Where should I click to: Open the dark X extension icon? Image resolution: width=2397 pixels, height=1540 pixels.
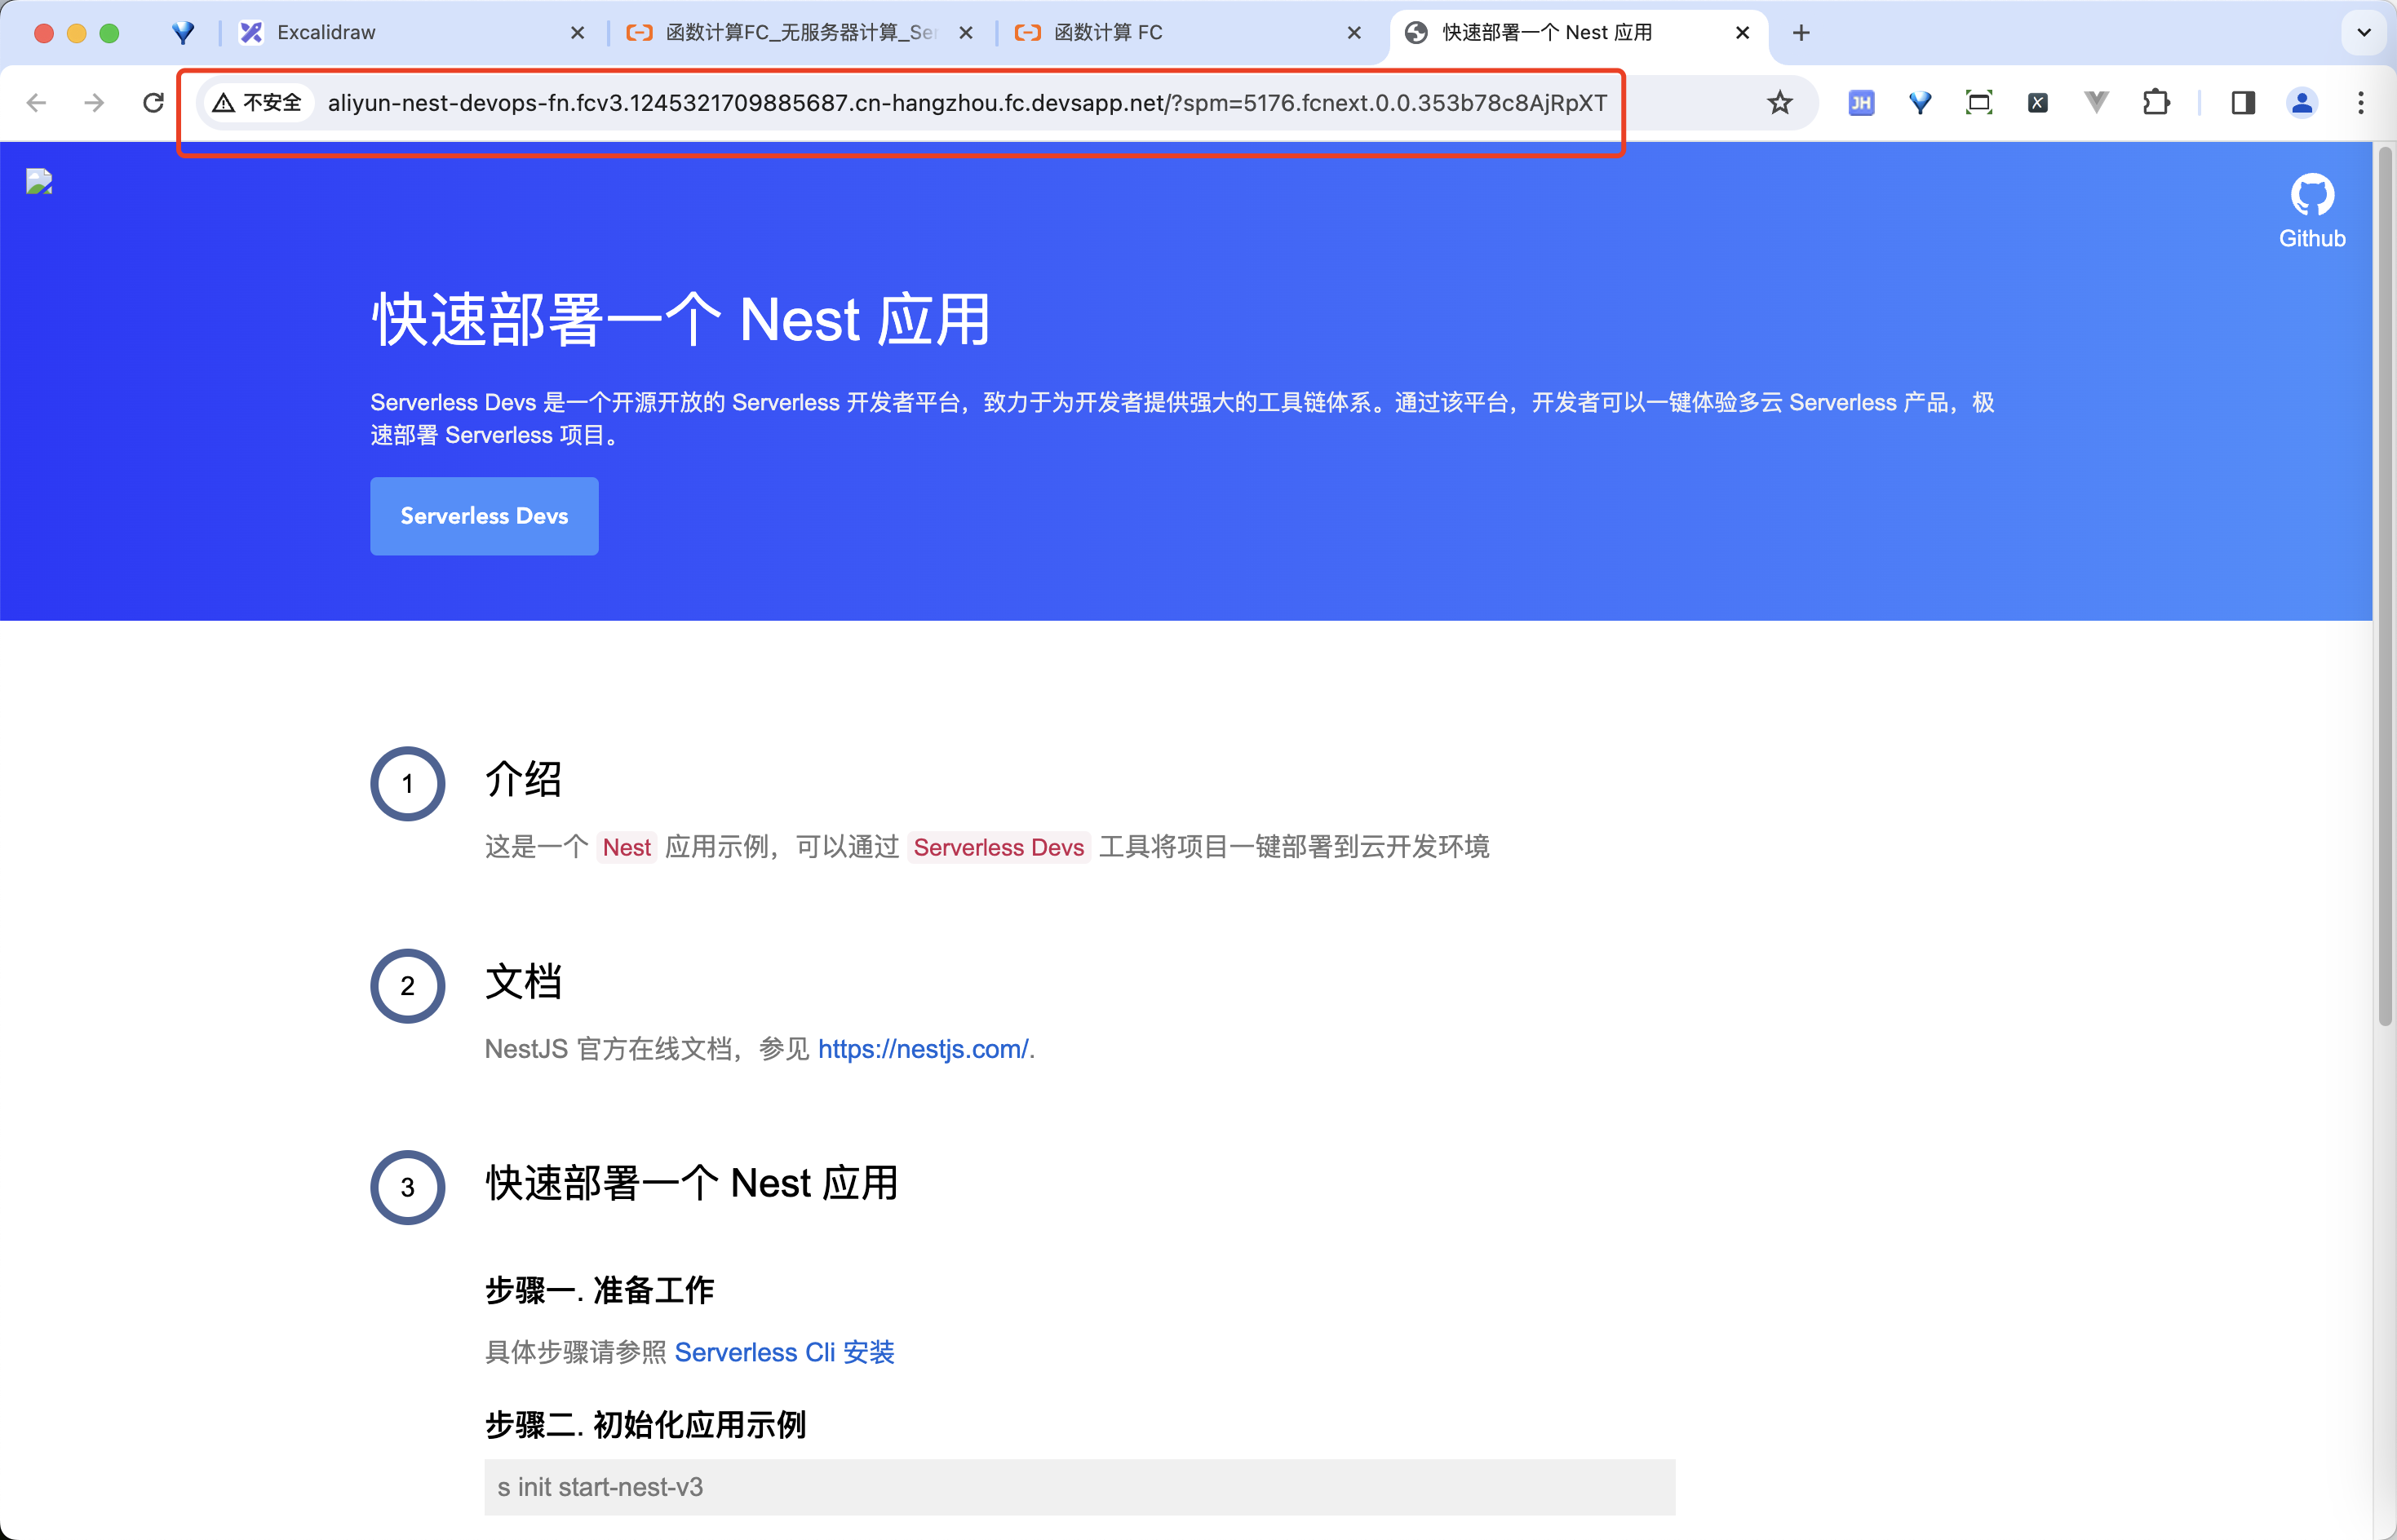(2038, 103)
